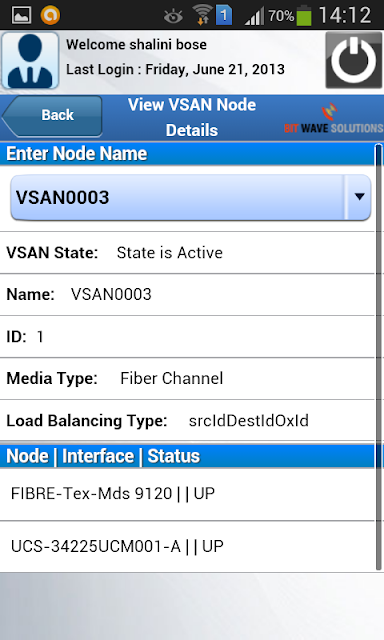Viewport: 384px width, 640px height.
Task: Tap the VSAN State row
Action: point(187,253)
